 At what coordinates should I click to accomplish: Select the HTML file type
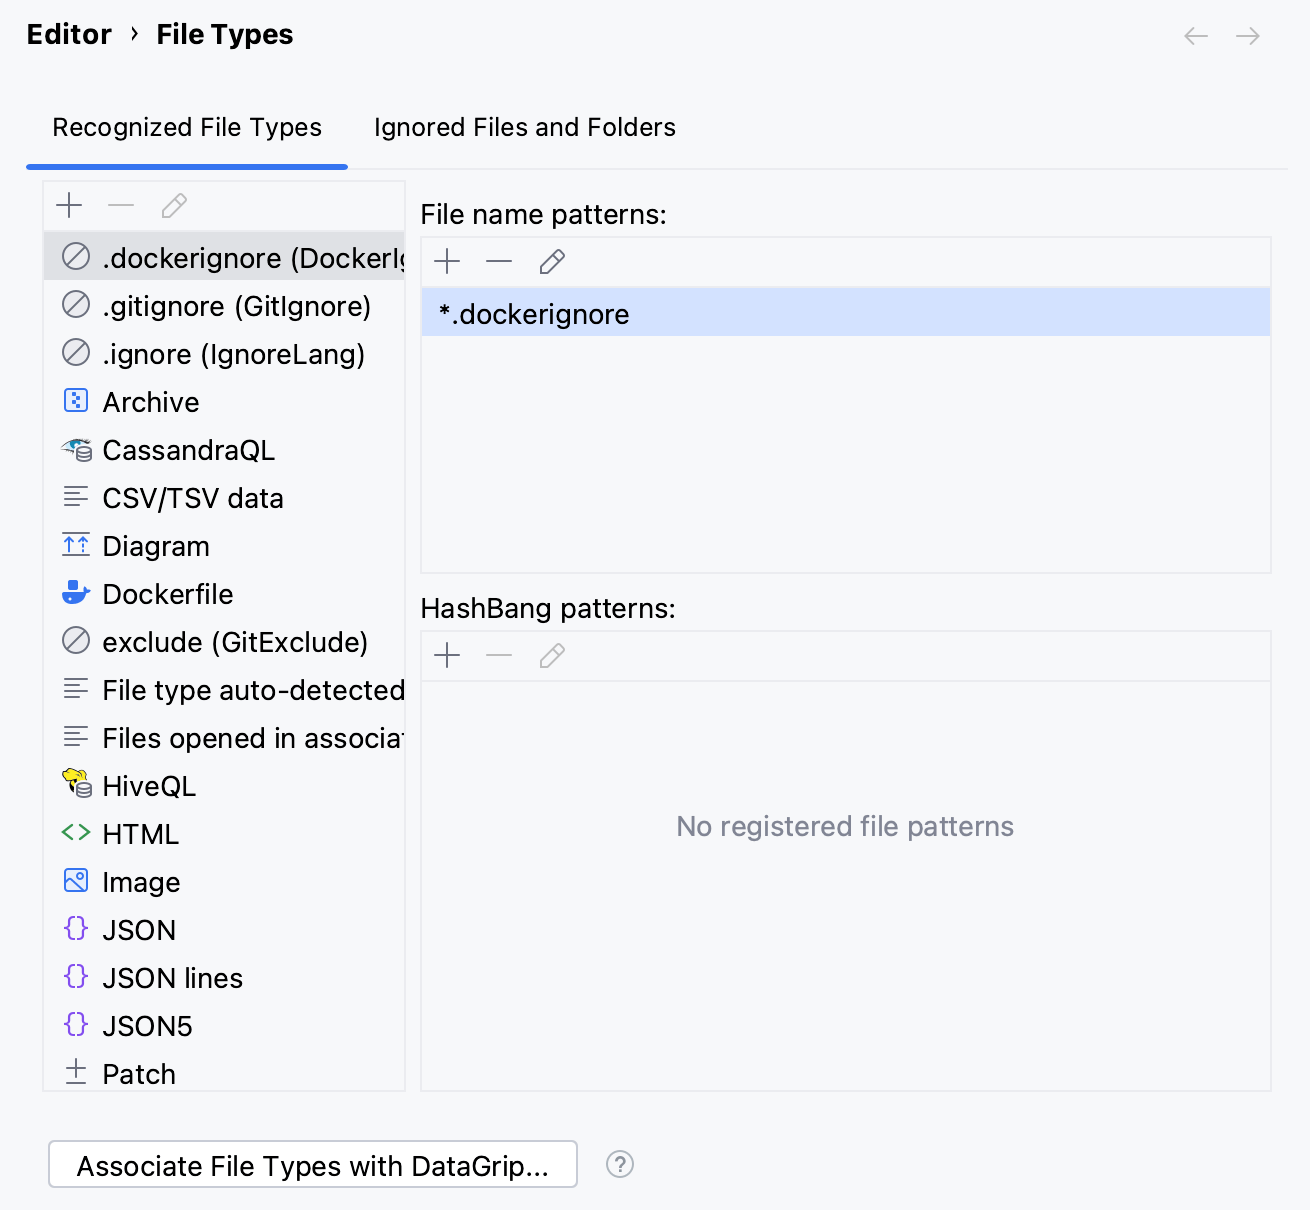pos(140,833)
